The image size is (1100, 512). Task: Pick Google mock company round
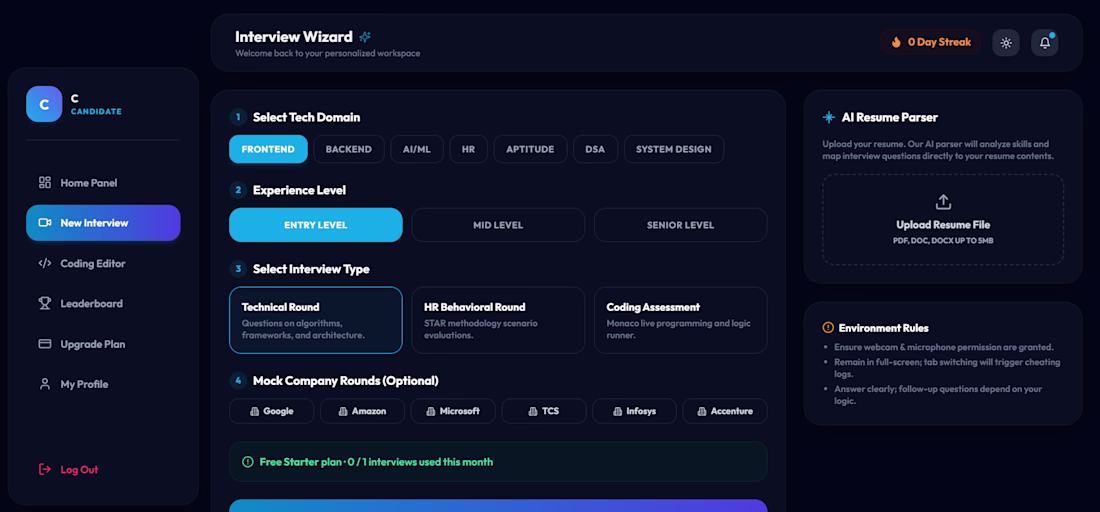[x=271, y=412]
